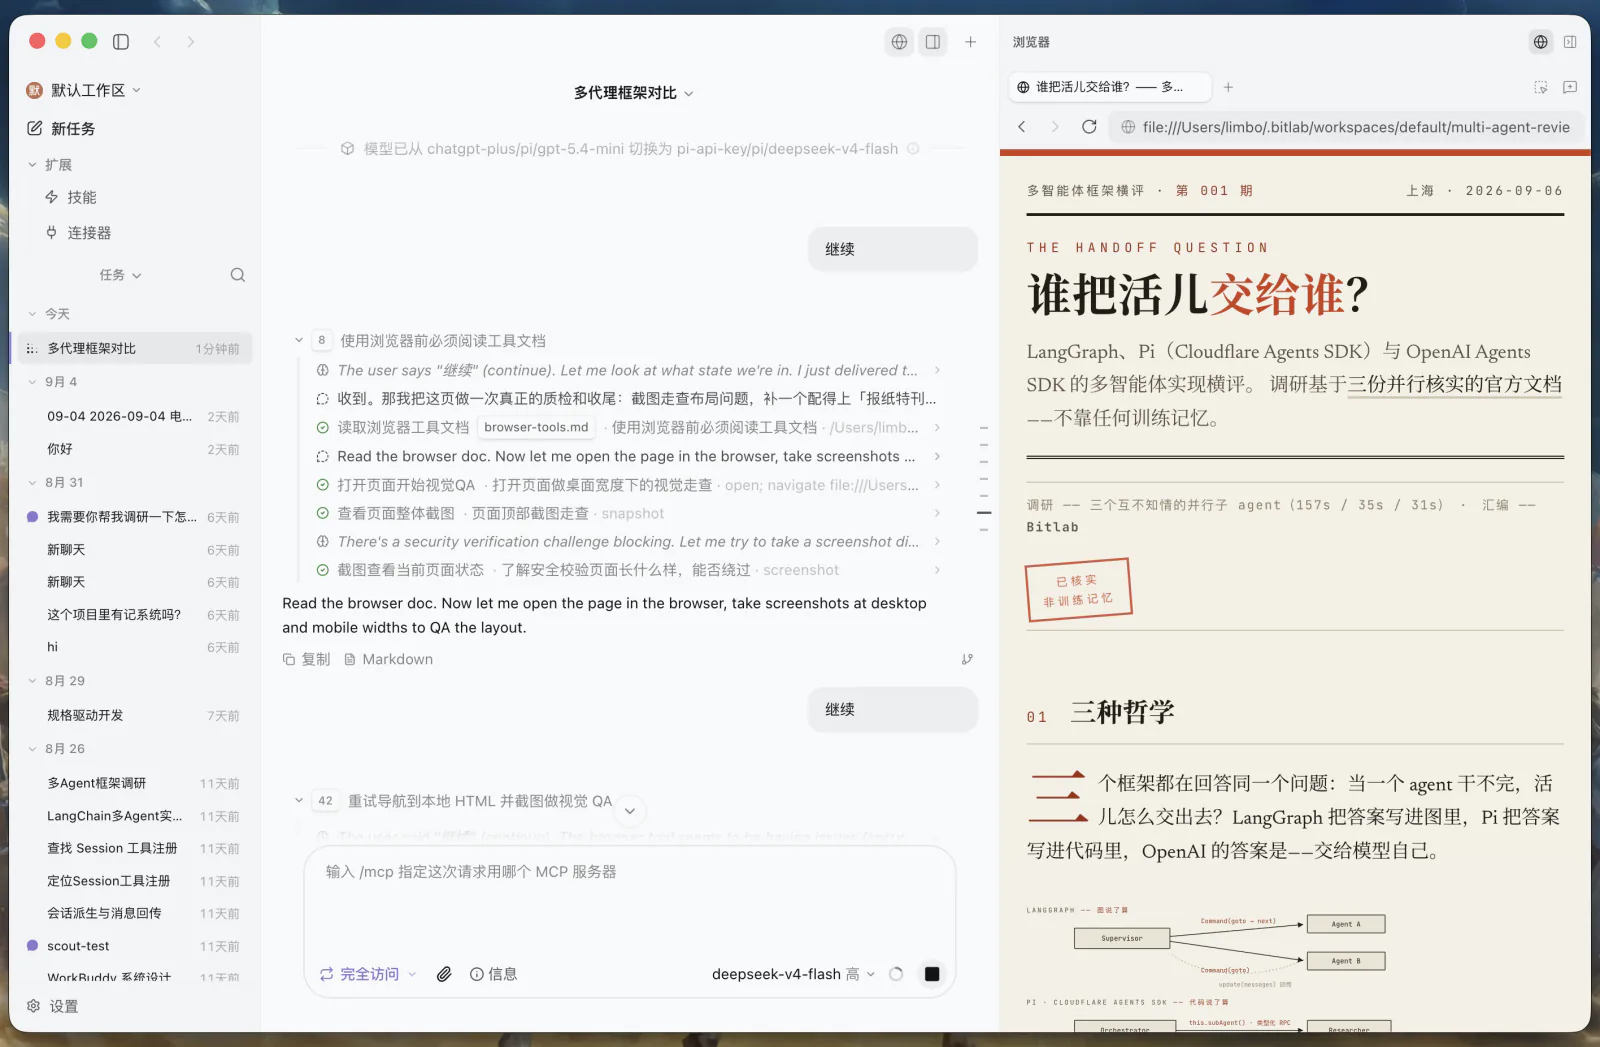The height and width of the screenshot is (1047, 1600).
Task: Open the browser-tools.md file chip
Action: pyautogui.click(x=537, y=427)
